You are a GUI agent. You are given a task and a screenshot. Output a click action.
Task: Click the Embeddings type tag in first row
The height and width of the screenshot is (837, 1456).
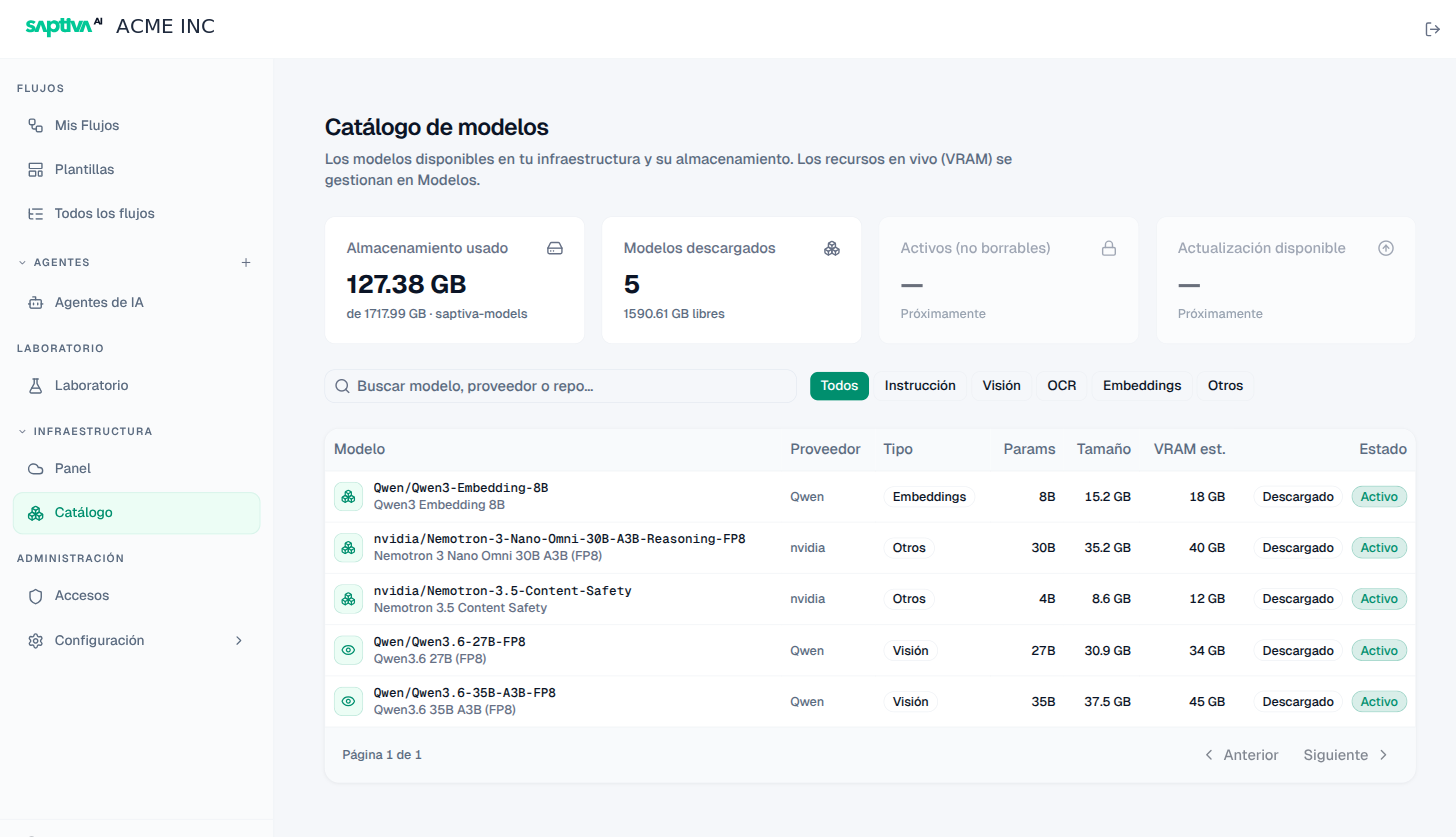[929, 496]
